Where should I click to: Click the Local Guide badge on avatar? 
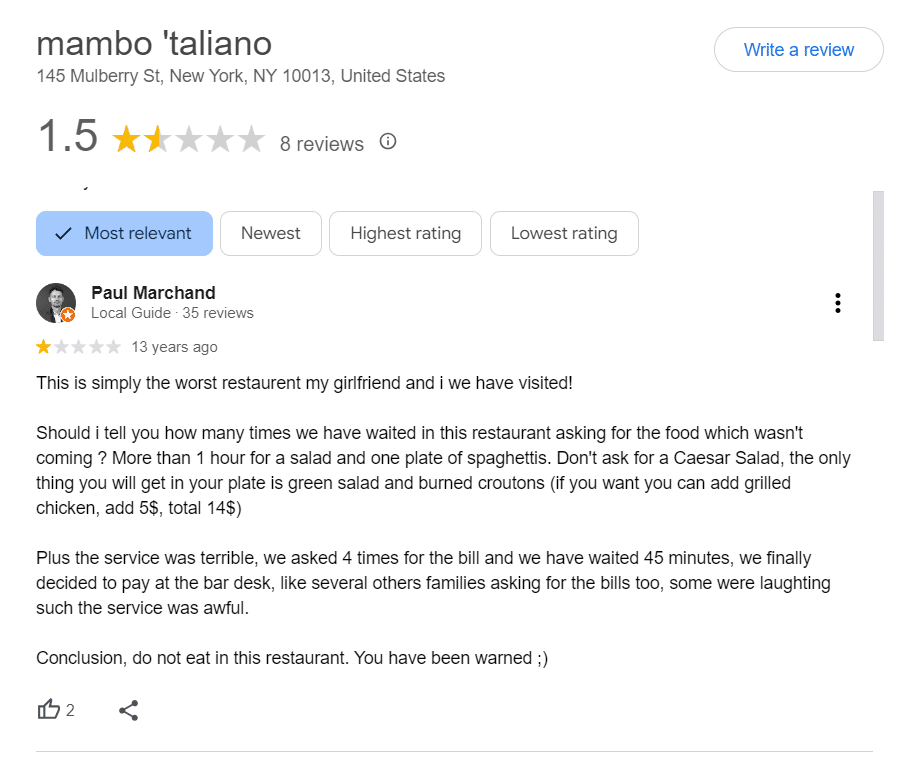coord(68,315)
